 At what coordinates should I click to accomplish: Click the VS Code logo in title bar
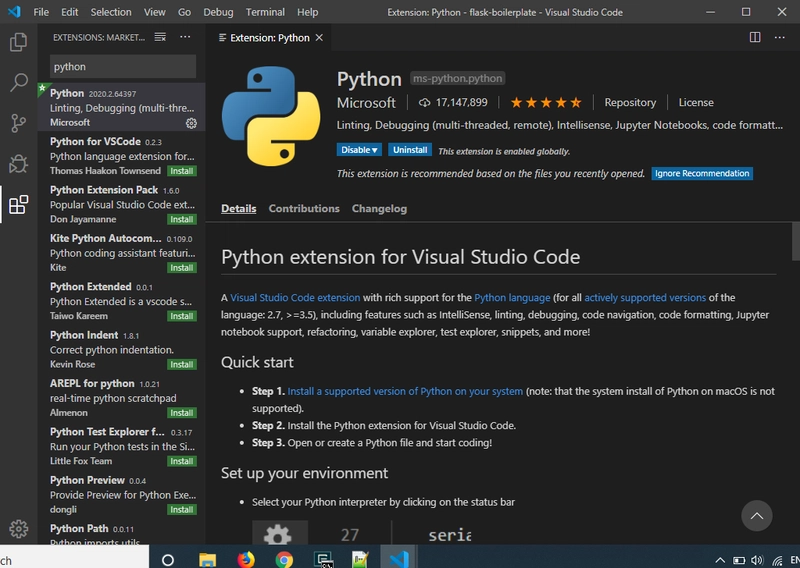[x=14, y=12]
